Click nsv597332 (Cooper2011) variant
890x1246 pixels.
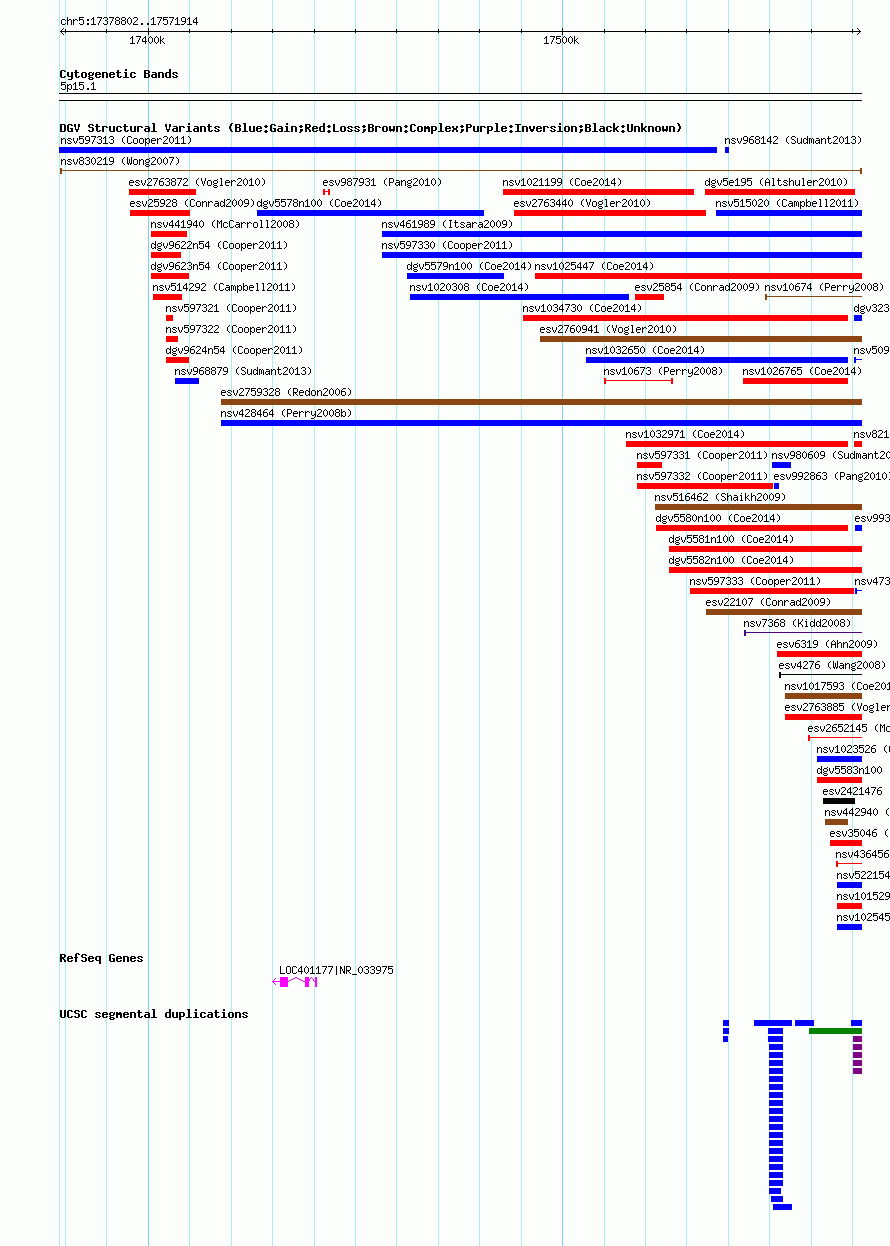coord(705,486)
